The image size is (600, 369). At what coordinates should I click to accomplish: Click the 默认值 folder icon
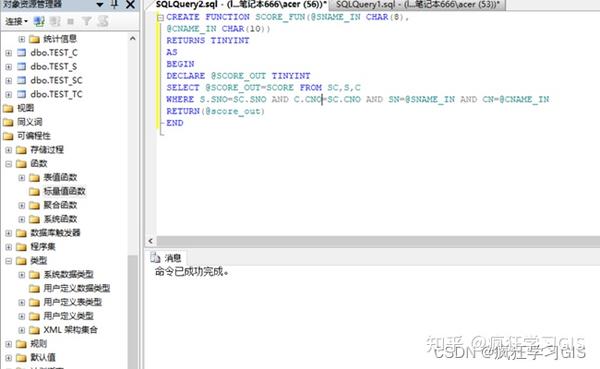pyautogui.click(x=21, y=358)
